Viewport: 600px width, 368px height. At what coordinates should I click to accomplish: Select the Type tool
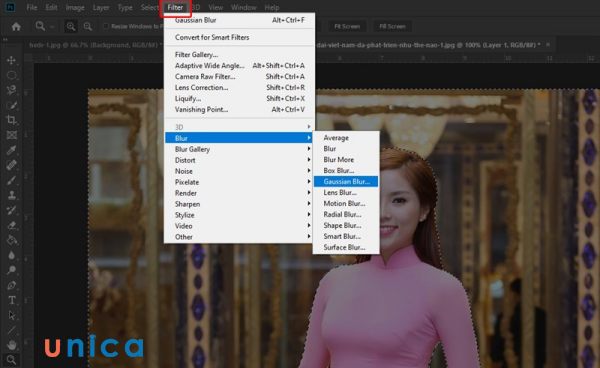click(11, 300)
